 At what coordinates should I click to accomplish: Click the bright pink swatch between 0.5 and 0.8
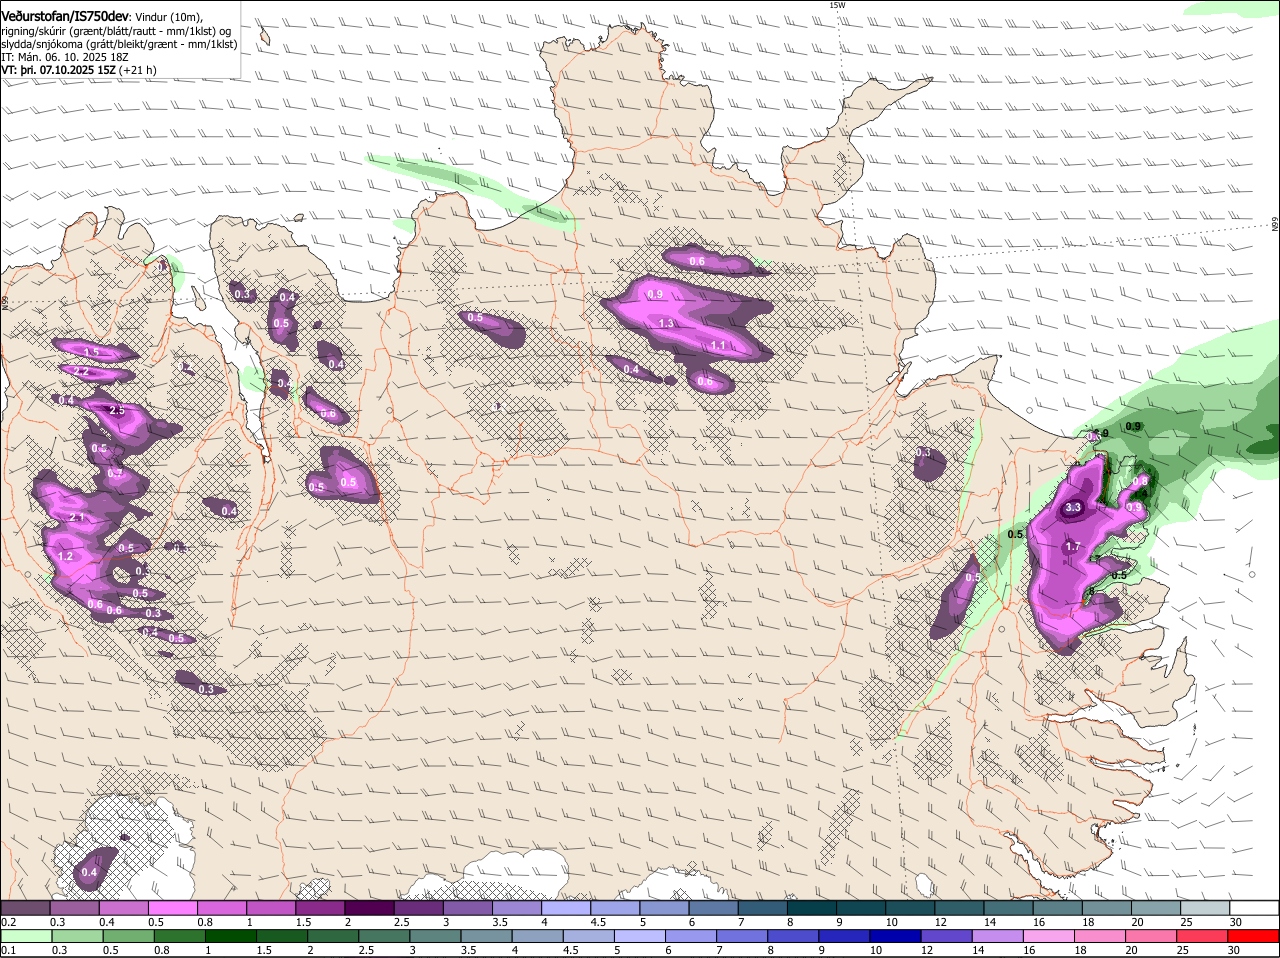coord(173,907)
